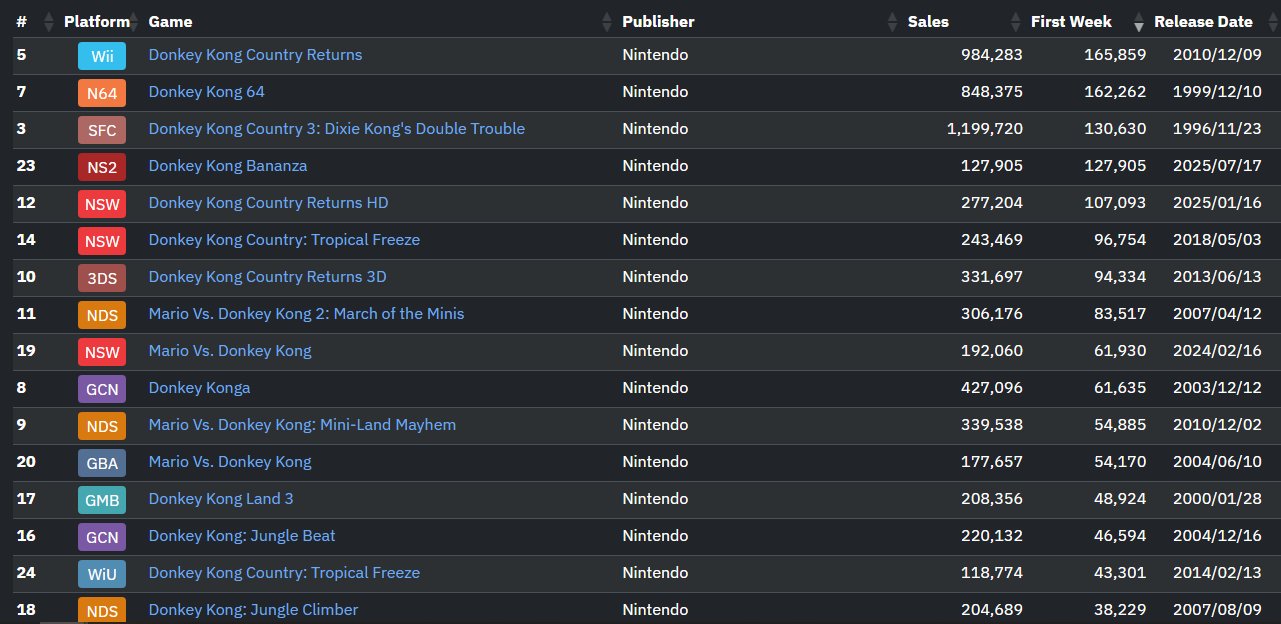
Task: Click the Wii platform badge
Action: click(x=102, y=56)
